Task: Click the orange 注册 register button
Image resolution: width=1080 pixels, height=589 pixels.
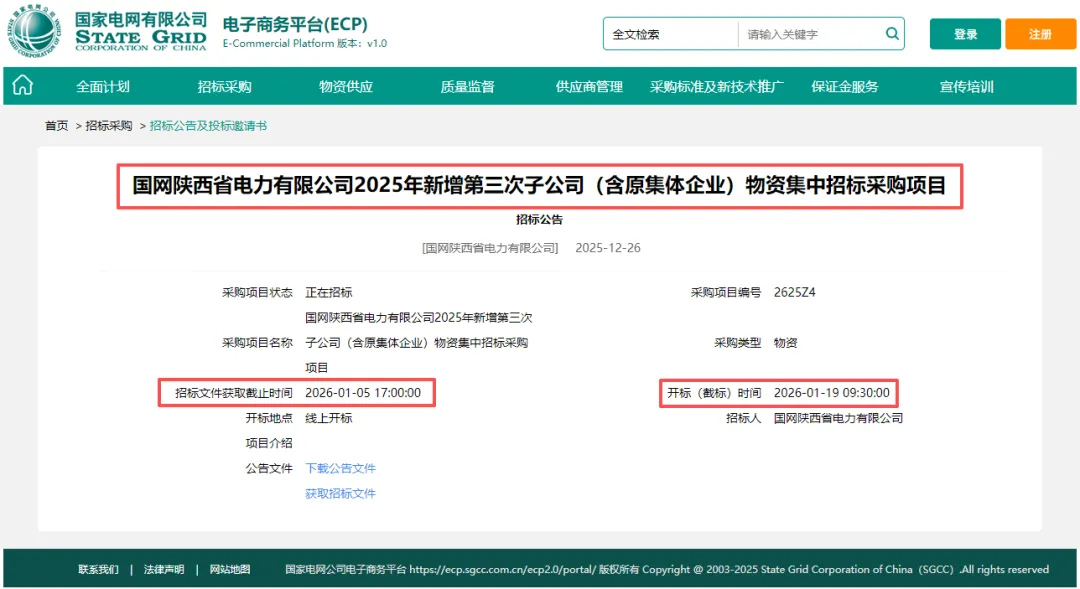Action: click(1040, 34)
